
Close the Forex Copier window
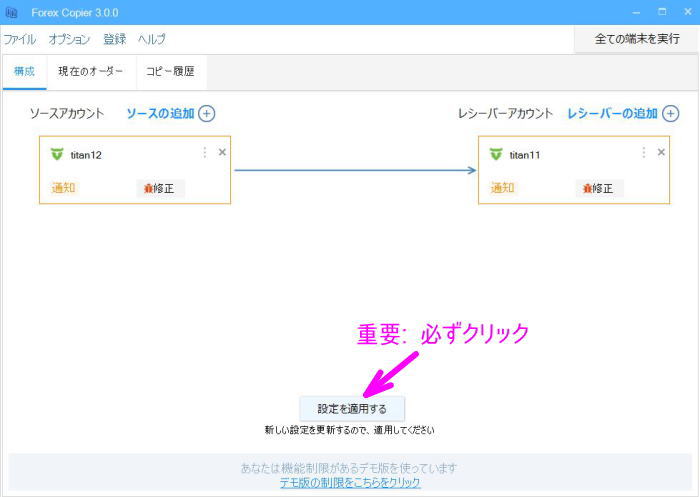click(688, 12)
